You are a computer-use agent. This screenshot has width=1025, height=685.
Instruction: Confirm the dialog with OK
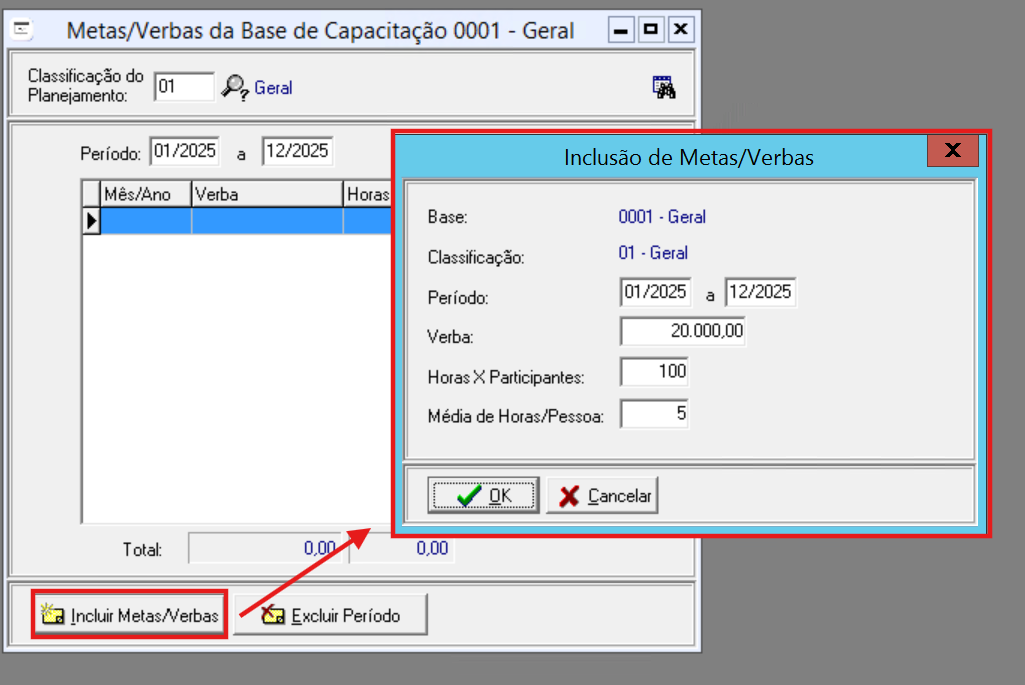click(x=483, y=496)
